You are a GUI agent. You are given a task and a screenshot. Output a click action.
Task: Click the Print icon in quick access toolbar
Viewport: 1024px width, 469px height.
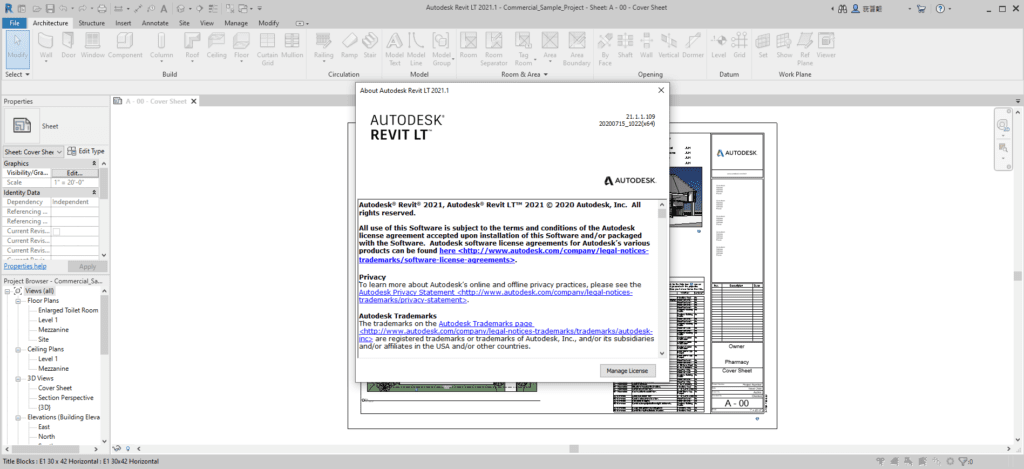[101, 9]
